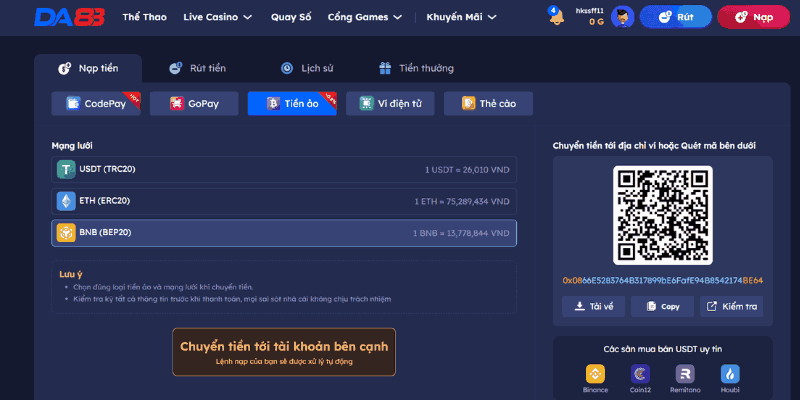The height and width of the screenshot is (400, 800).
Task: Click the GoPay icon
Action: point(177,104)
